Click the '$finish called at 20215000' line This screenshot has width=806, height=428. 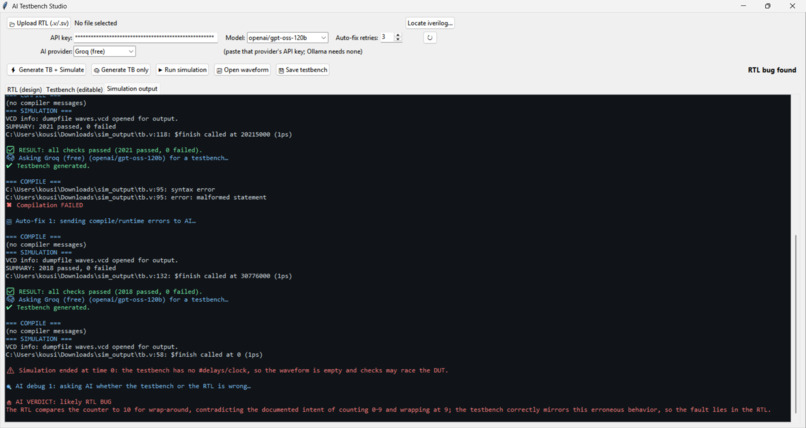149,134
